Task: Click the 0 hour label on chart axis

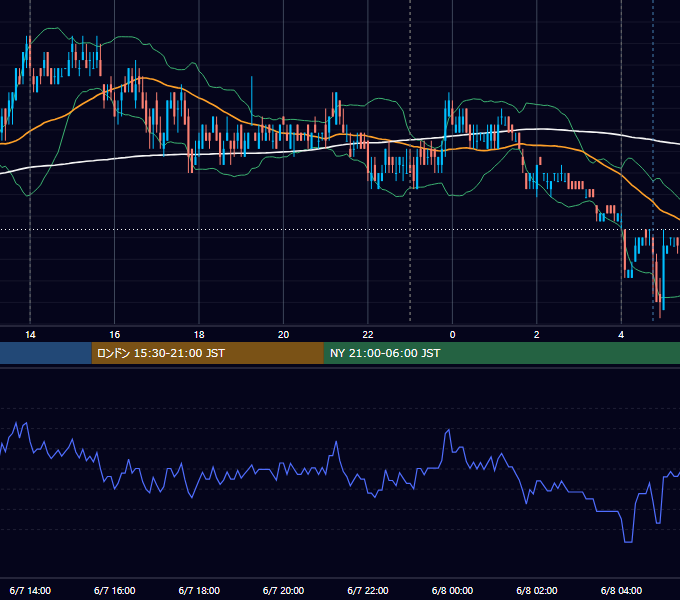Action: pos(452,335)
